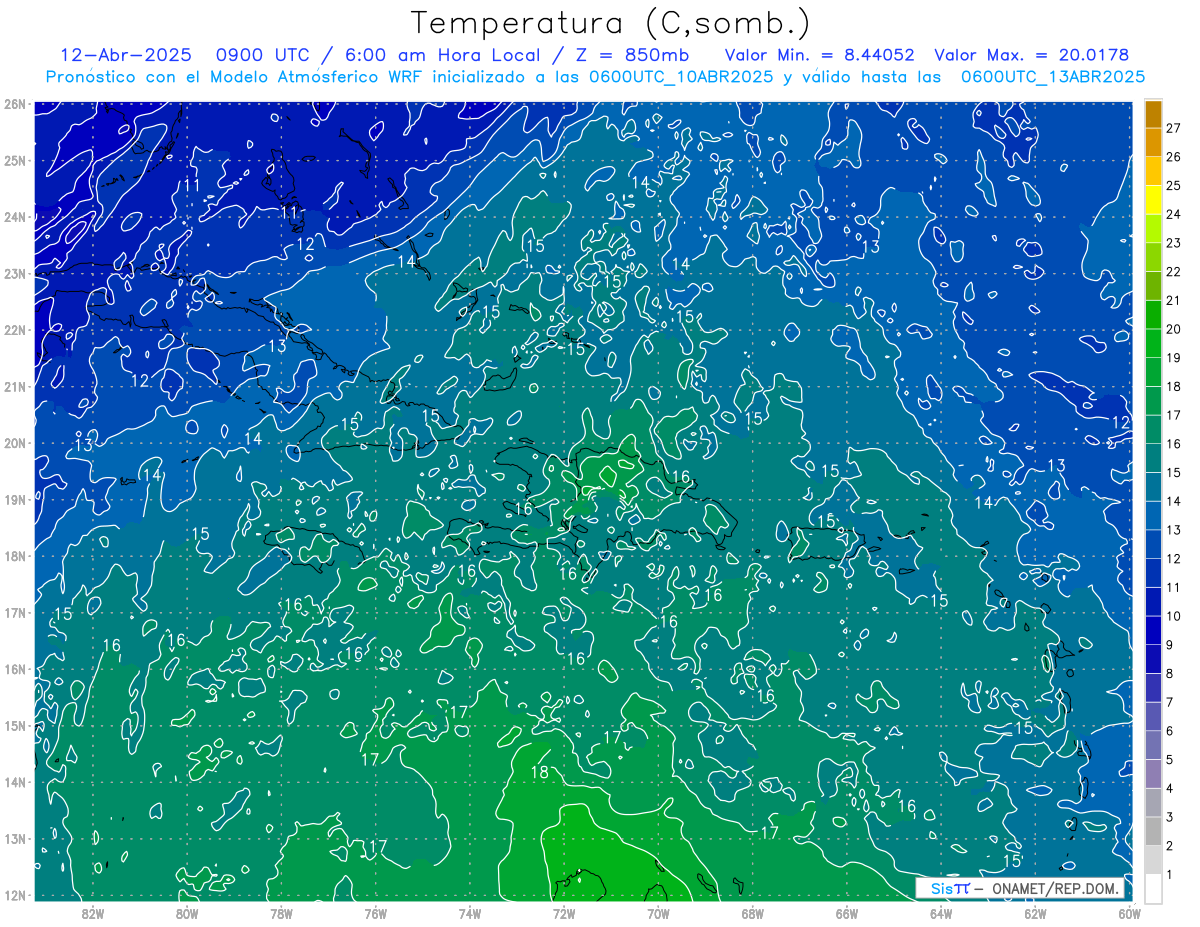Click the legend scale number '27'
Image resolution: width=1200 pixels, height=927 pixels.
tap(1175, 128)
